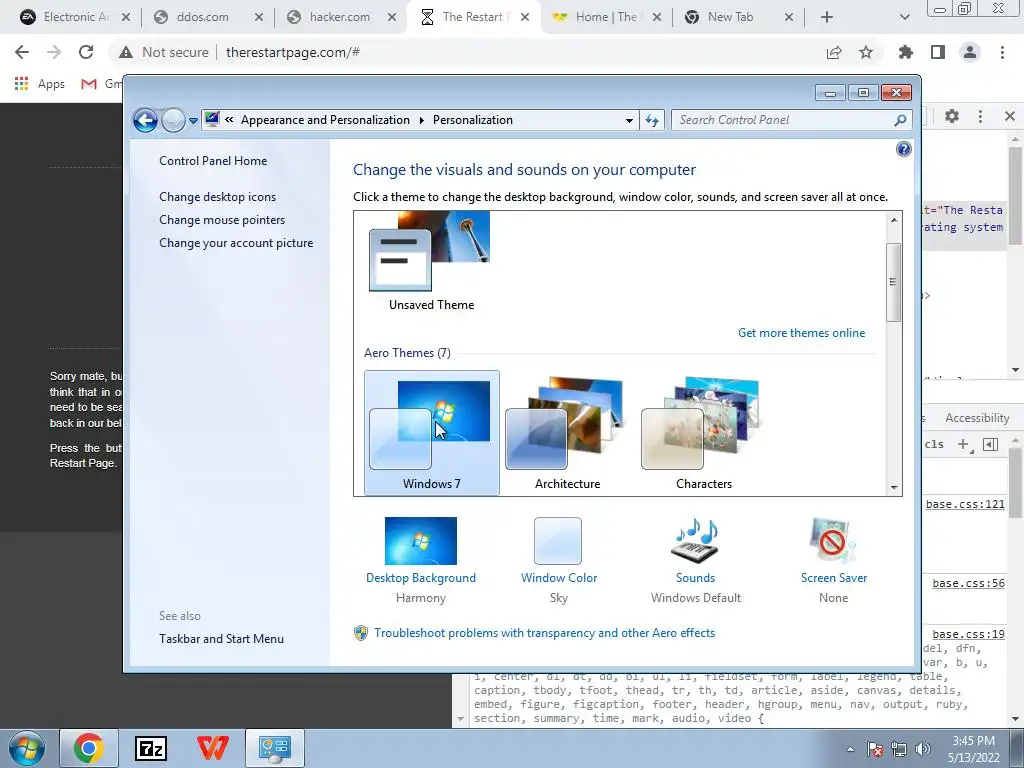Click the Control Panel forward arrow button

click(173, 120)
